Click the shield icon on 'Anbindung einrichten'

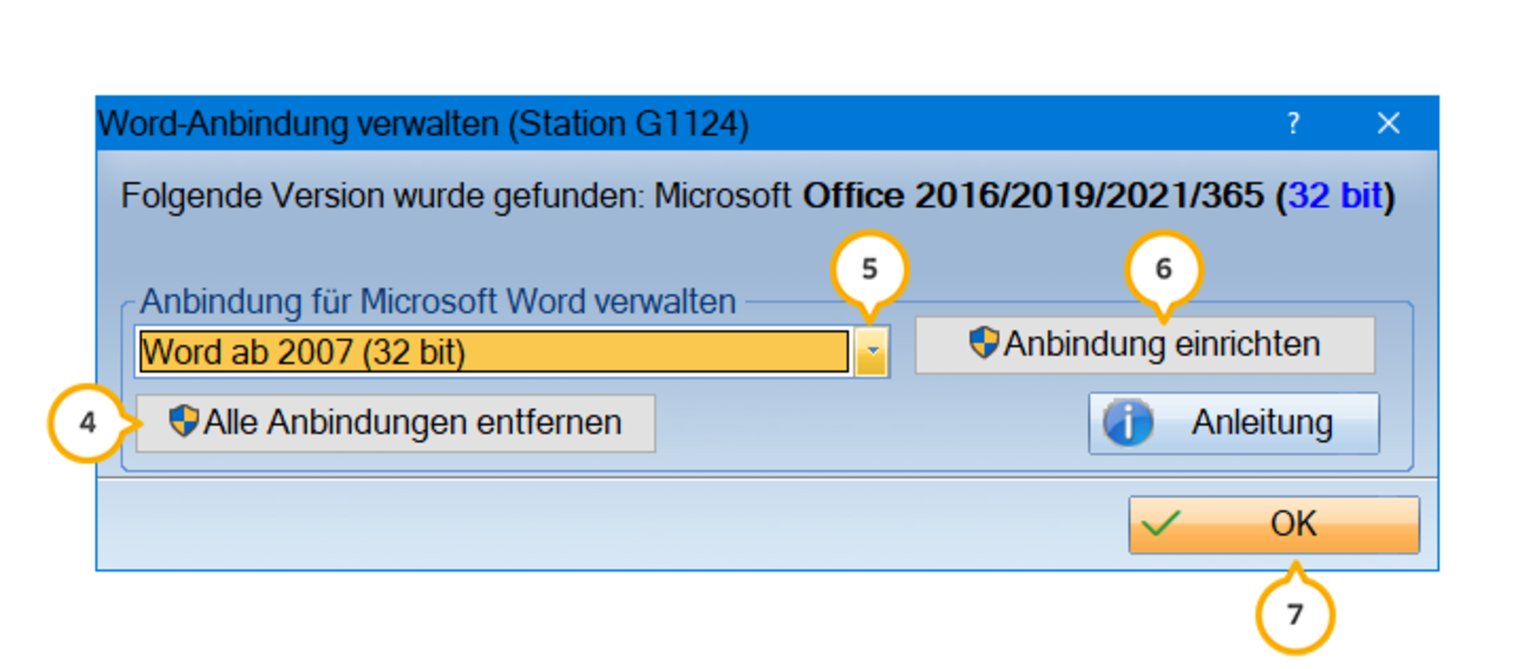[x=984, y=344]
